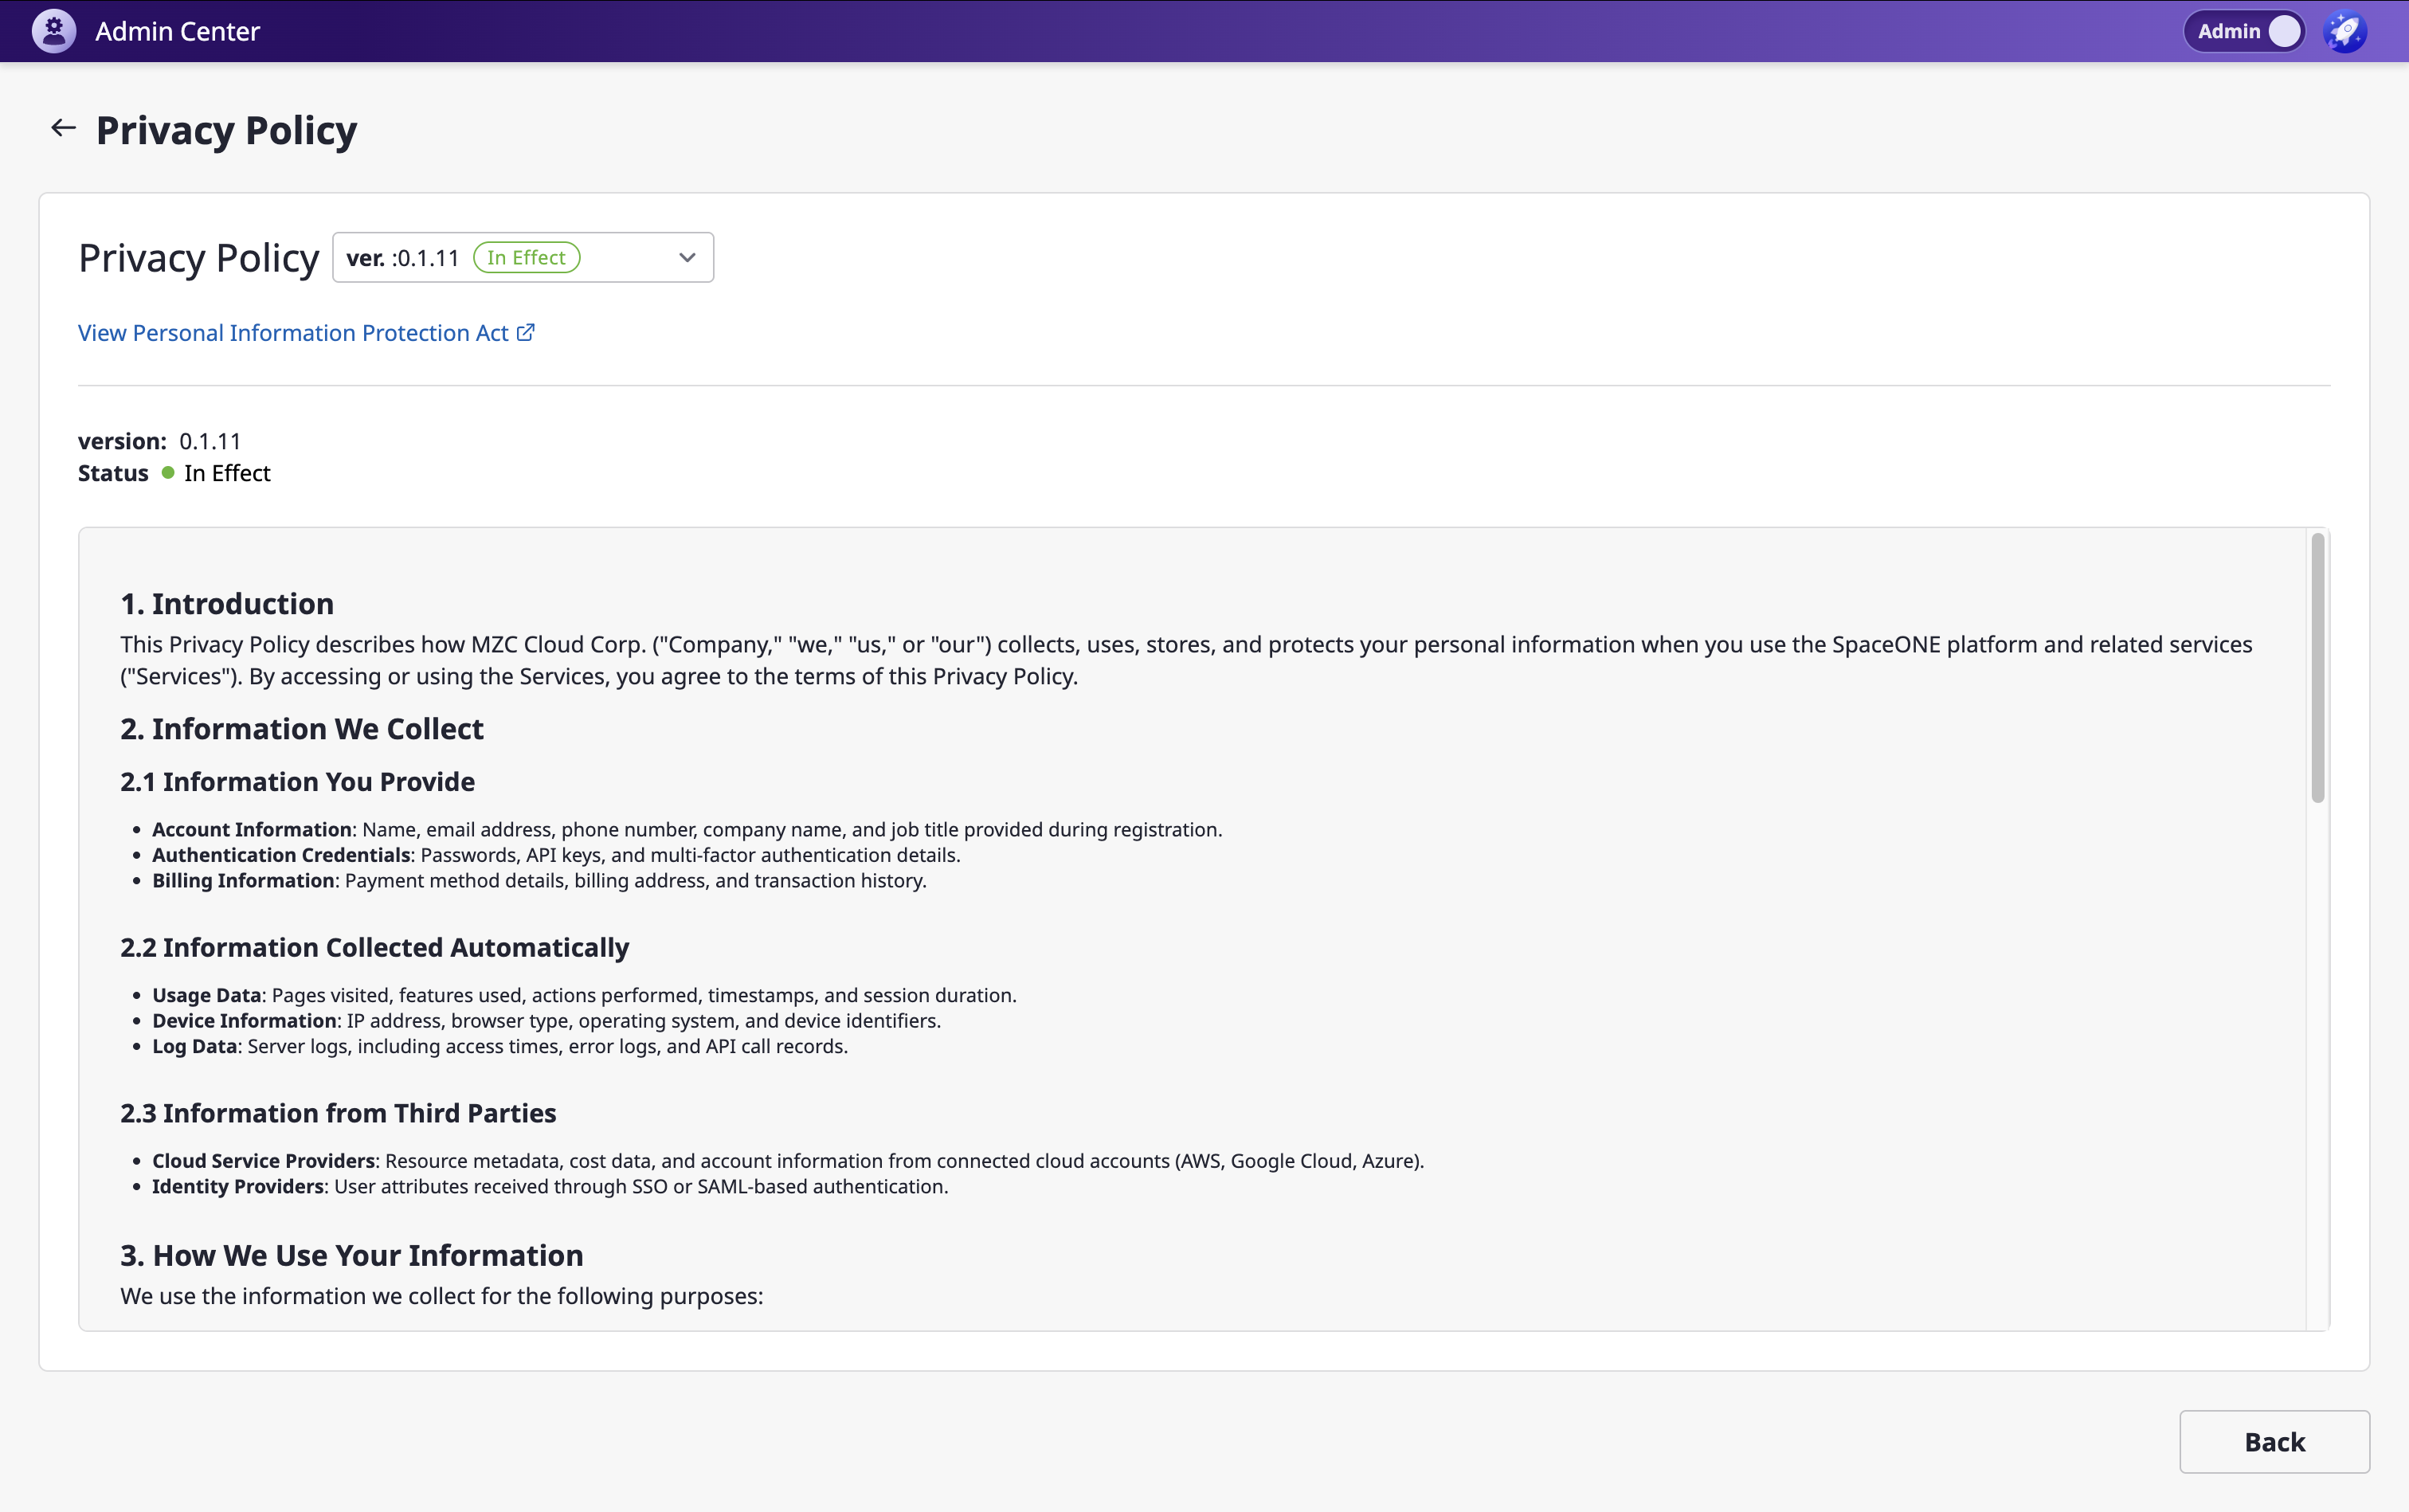Screen dimensions: 2409x1512
Task: Click the green In Effect badge in the selector
Action: pos(526,258)
